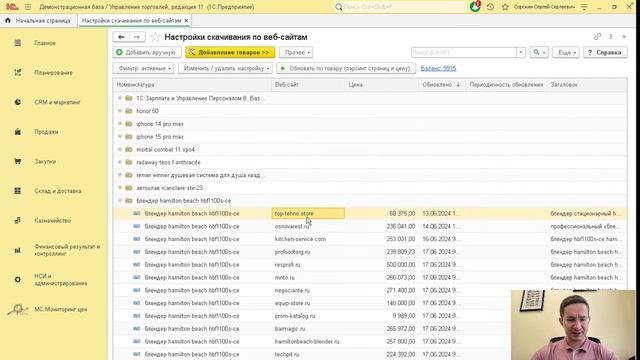Select the top-tehno.store cell
Screen dimensions: 640x360
pos(308,213)
